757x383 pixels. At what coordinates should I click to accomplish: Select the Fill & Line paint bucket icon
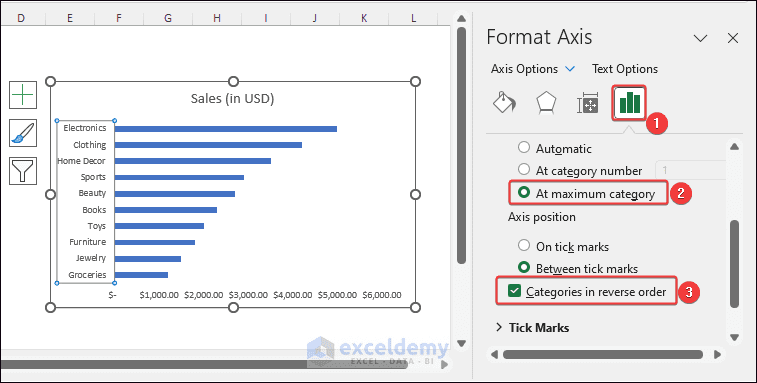tap(504, 103)
